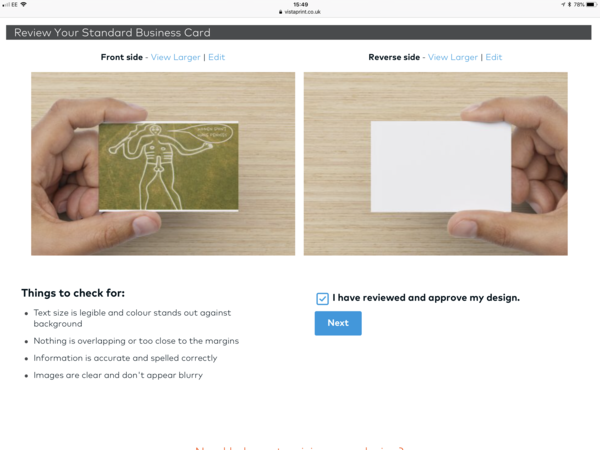The height and width of the screenshot is (450, 600).
Task: Tap the 15:49 clock in status bar
Action: (x=301, y=5)
